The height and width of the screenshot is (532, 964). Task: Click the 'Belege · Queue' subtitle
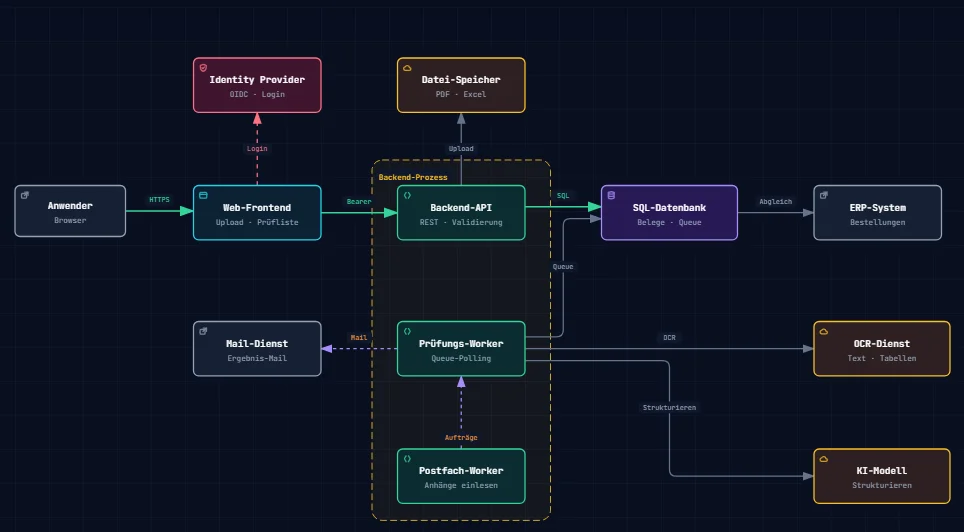pos(670,223)
